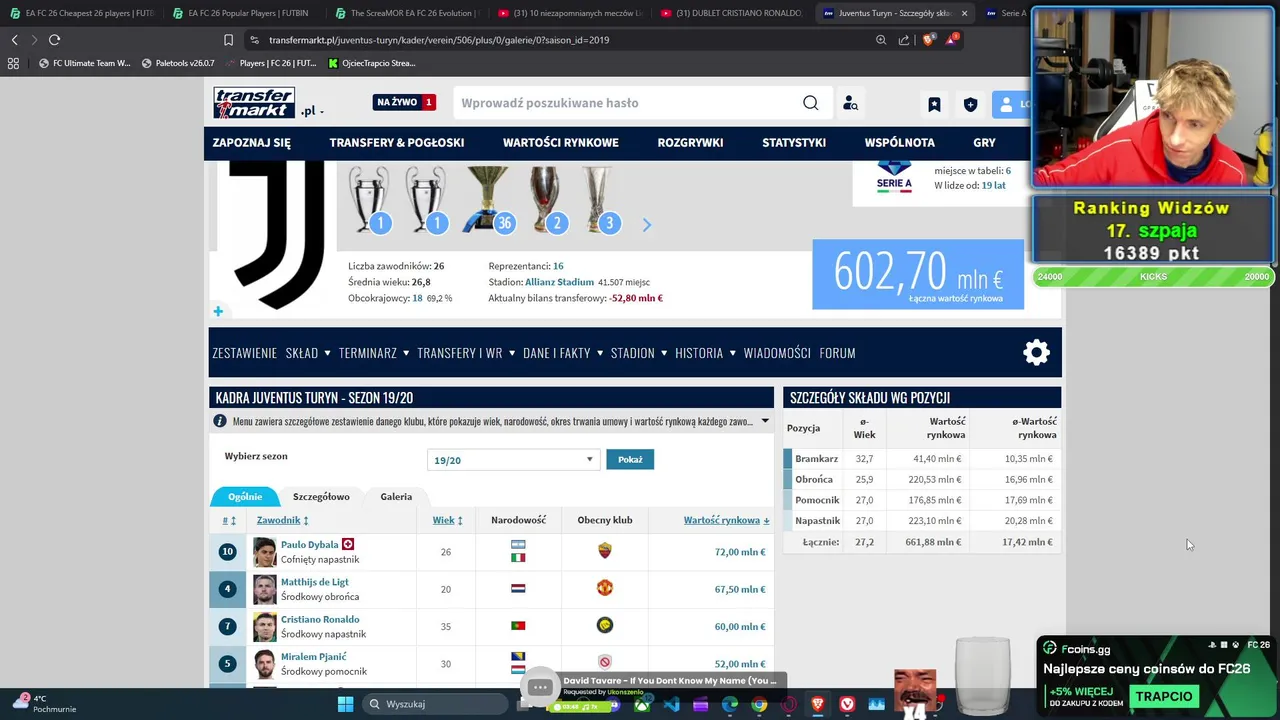Screen dimensions: 1280x720
Task: Open Matthijs de Ligt player link
Action: click(x=315, y=582)
